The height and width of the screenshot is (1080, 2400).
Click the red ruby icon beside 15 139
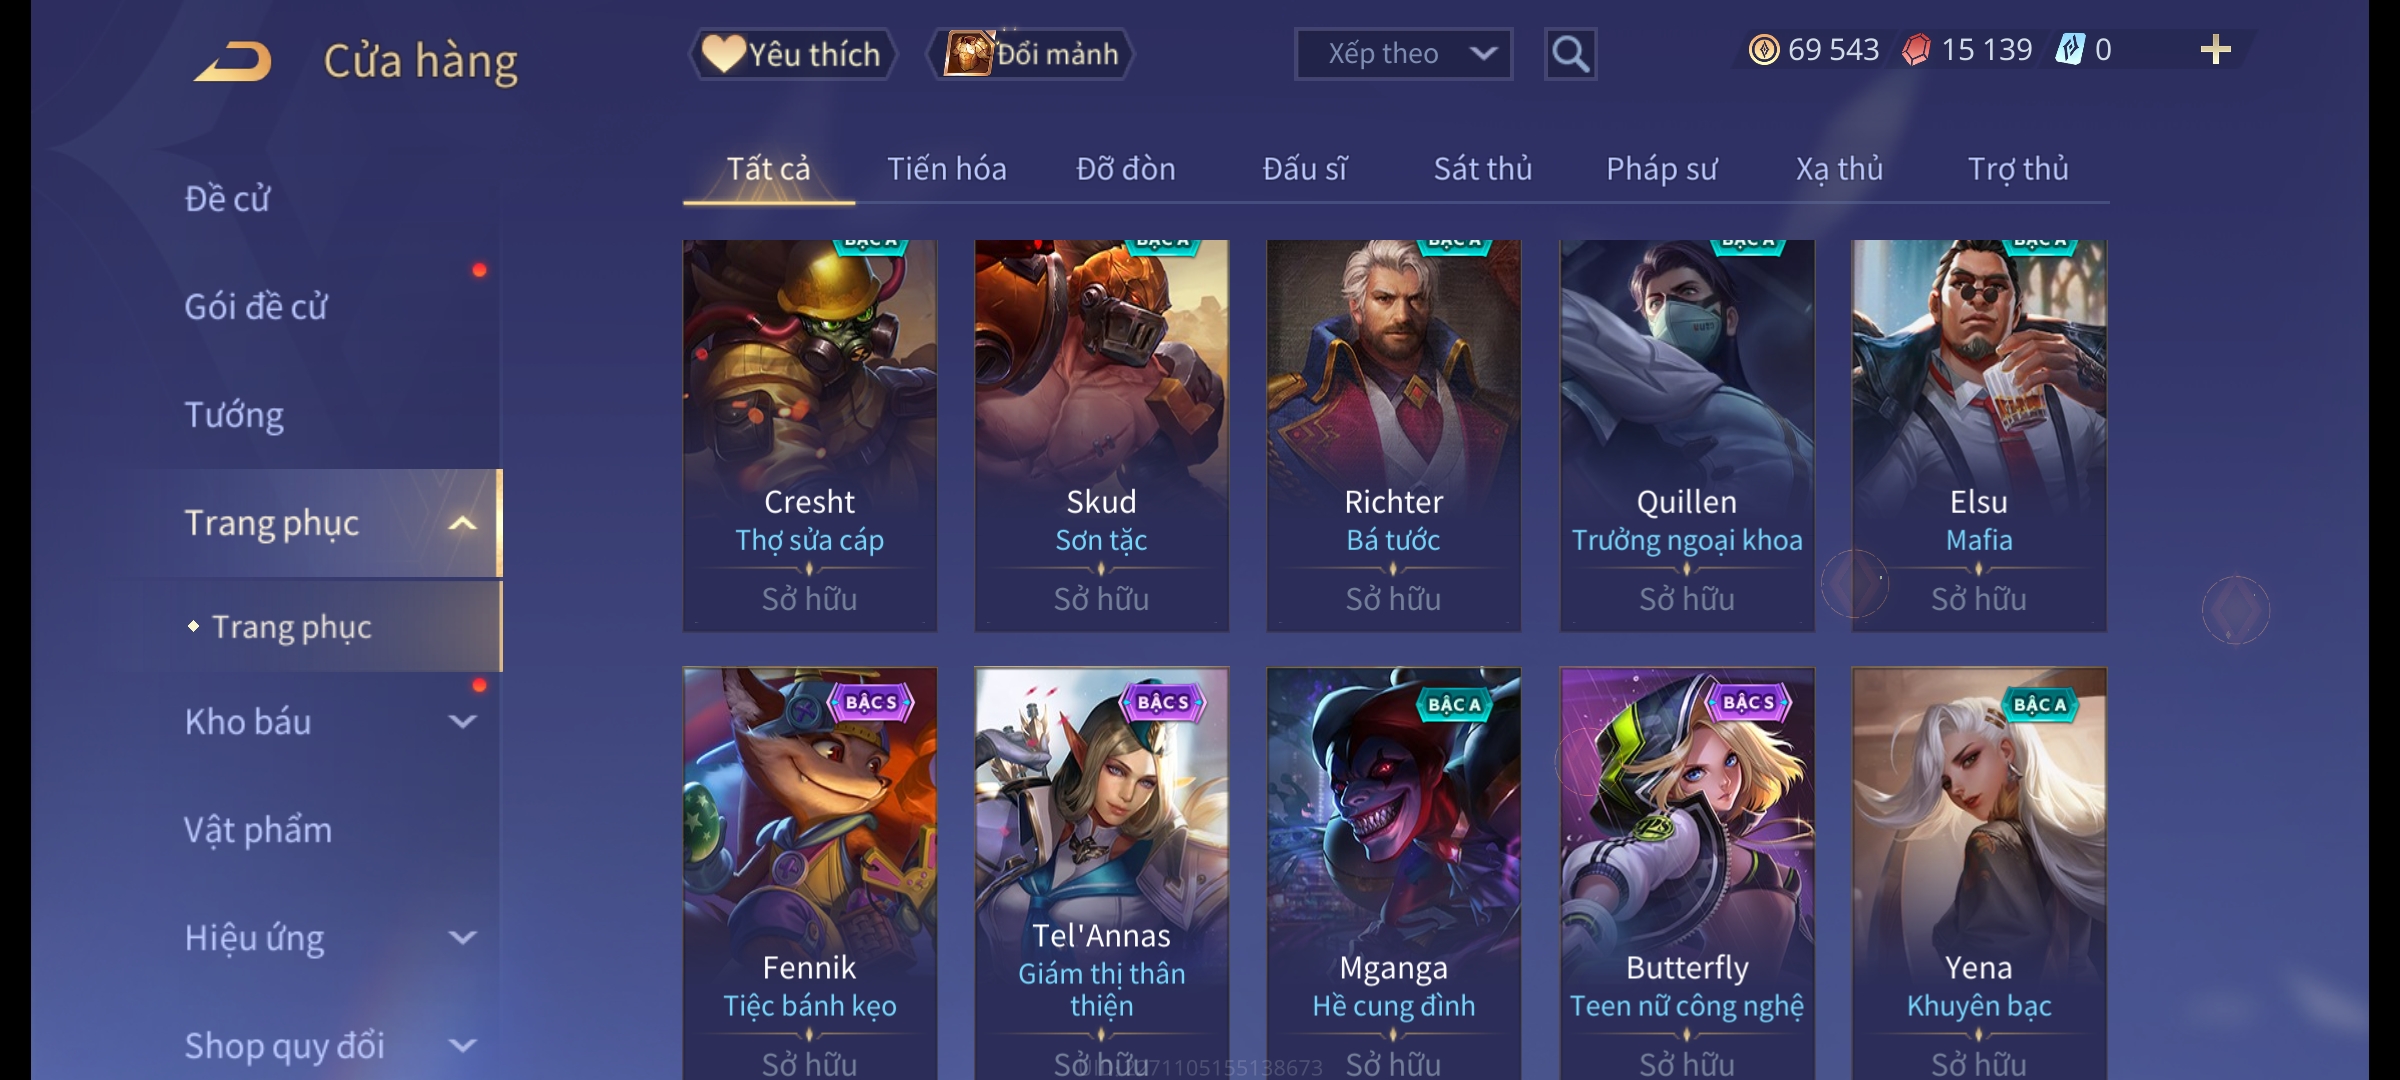(1916, 50)
